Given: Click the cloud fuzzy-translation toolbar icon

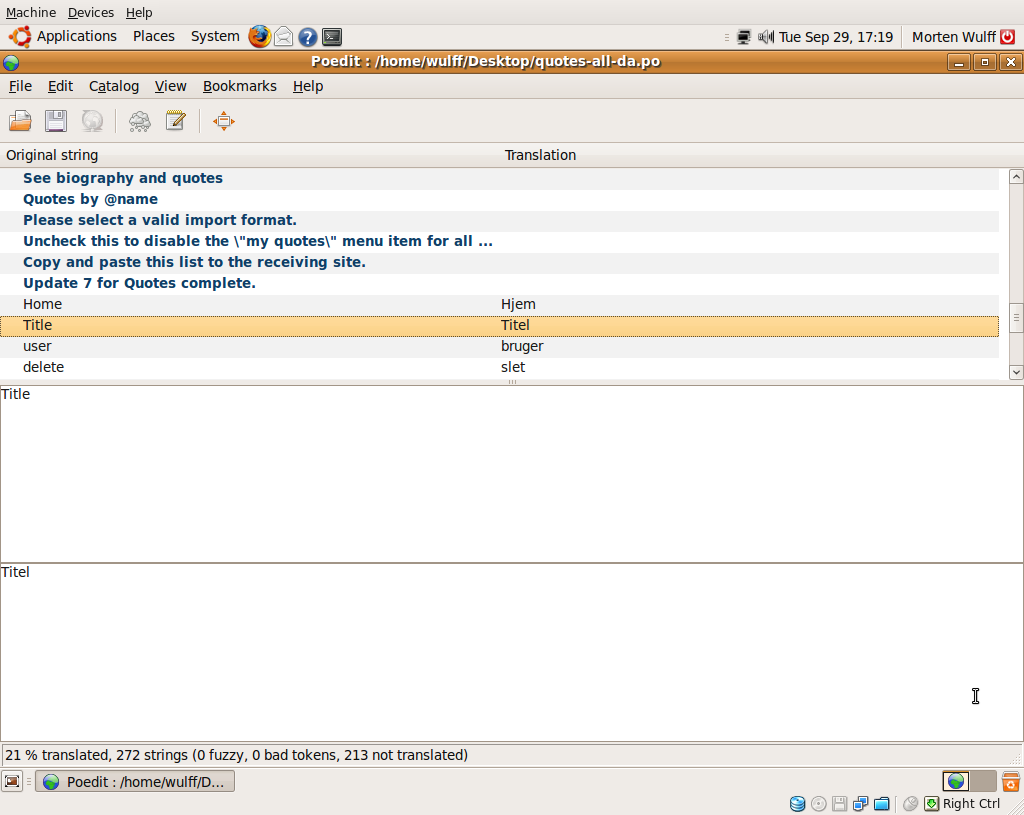Looking at the screenshot, I should coord(140,121).
